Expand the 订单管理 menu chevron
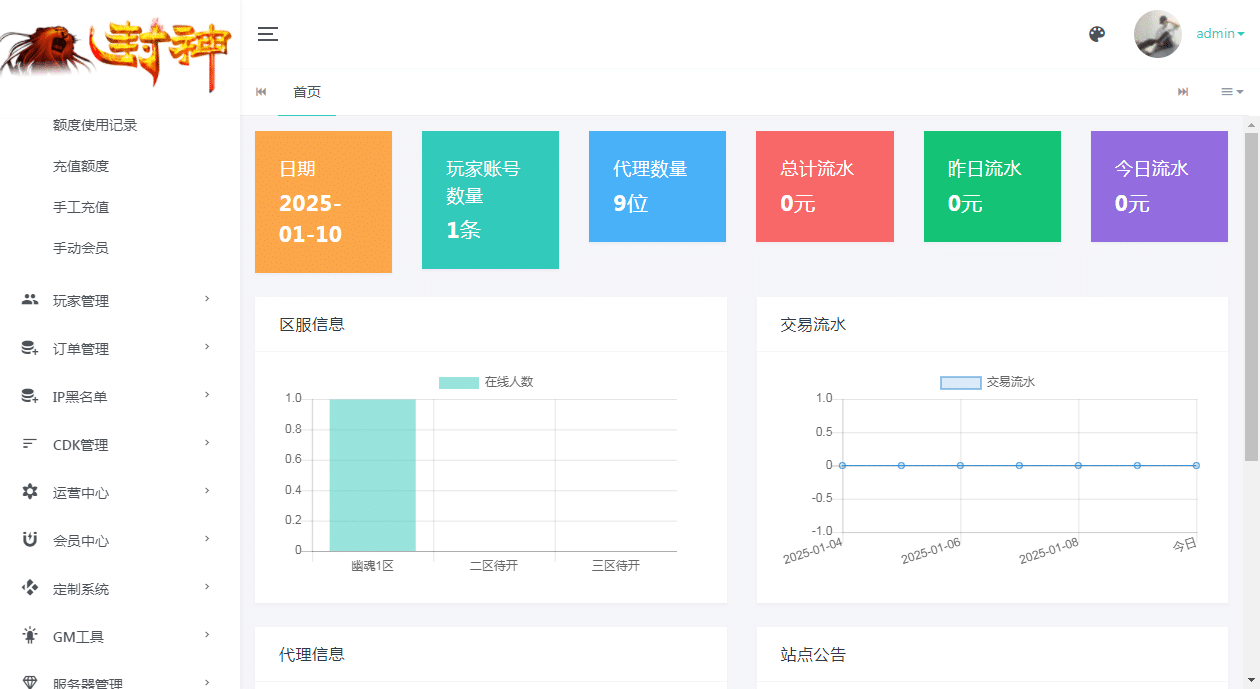This screenshot has width=1260, height=689. [x=207, y=347]
